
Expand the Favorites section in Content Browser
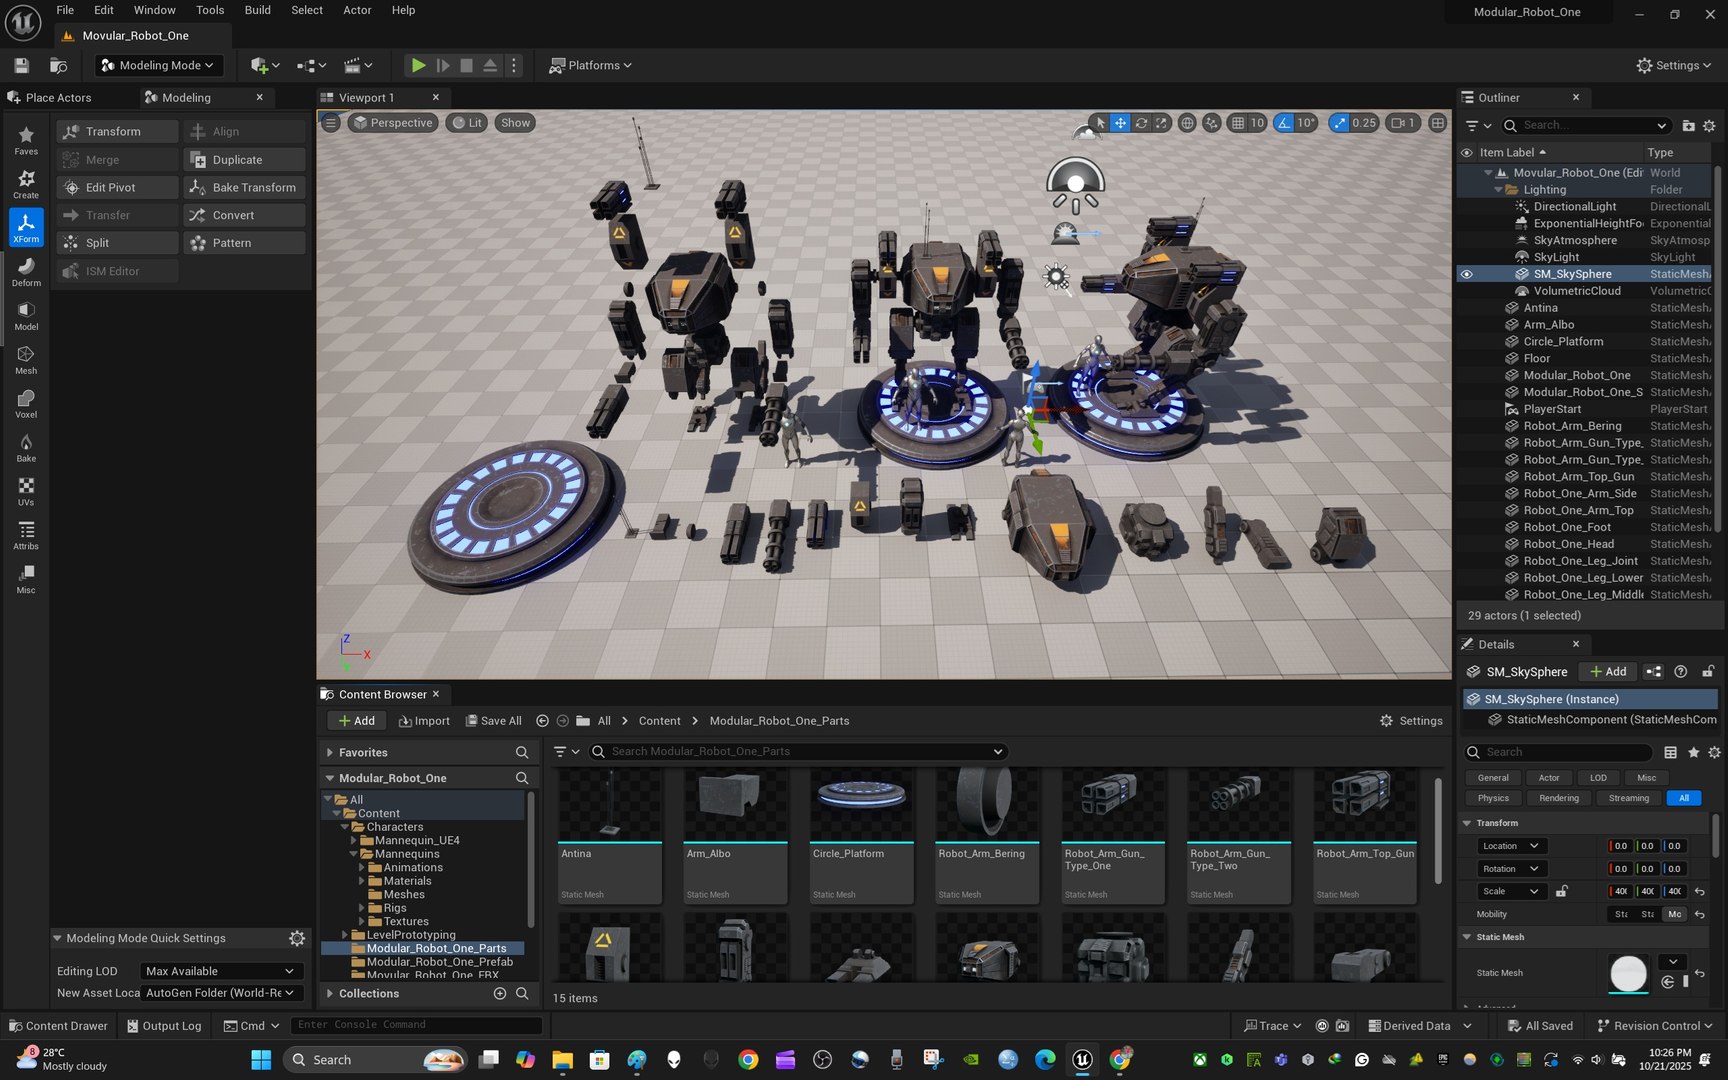pos(330,752)
